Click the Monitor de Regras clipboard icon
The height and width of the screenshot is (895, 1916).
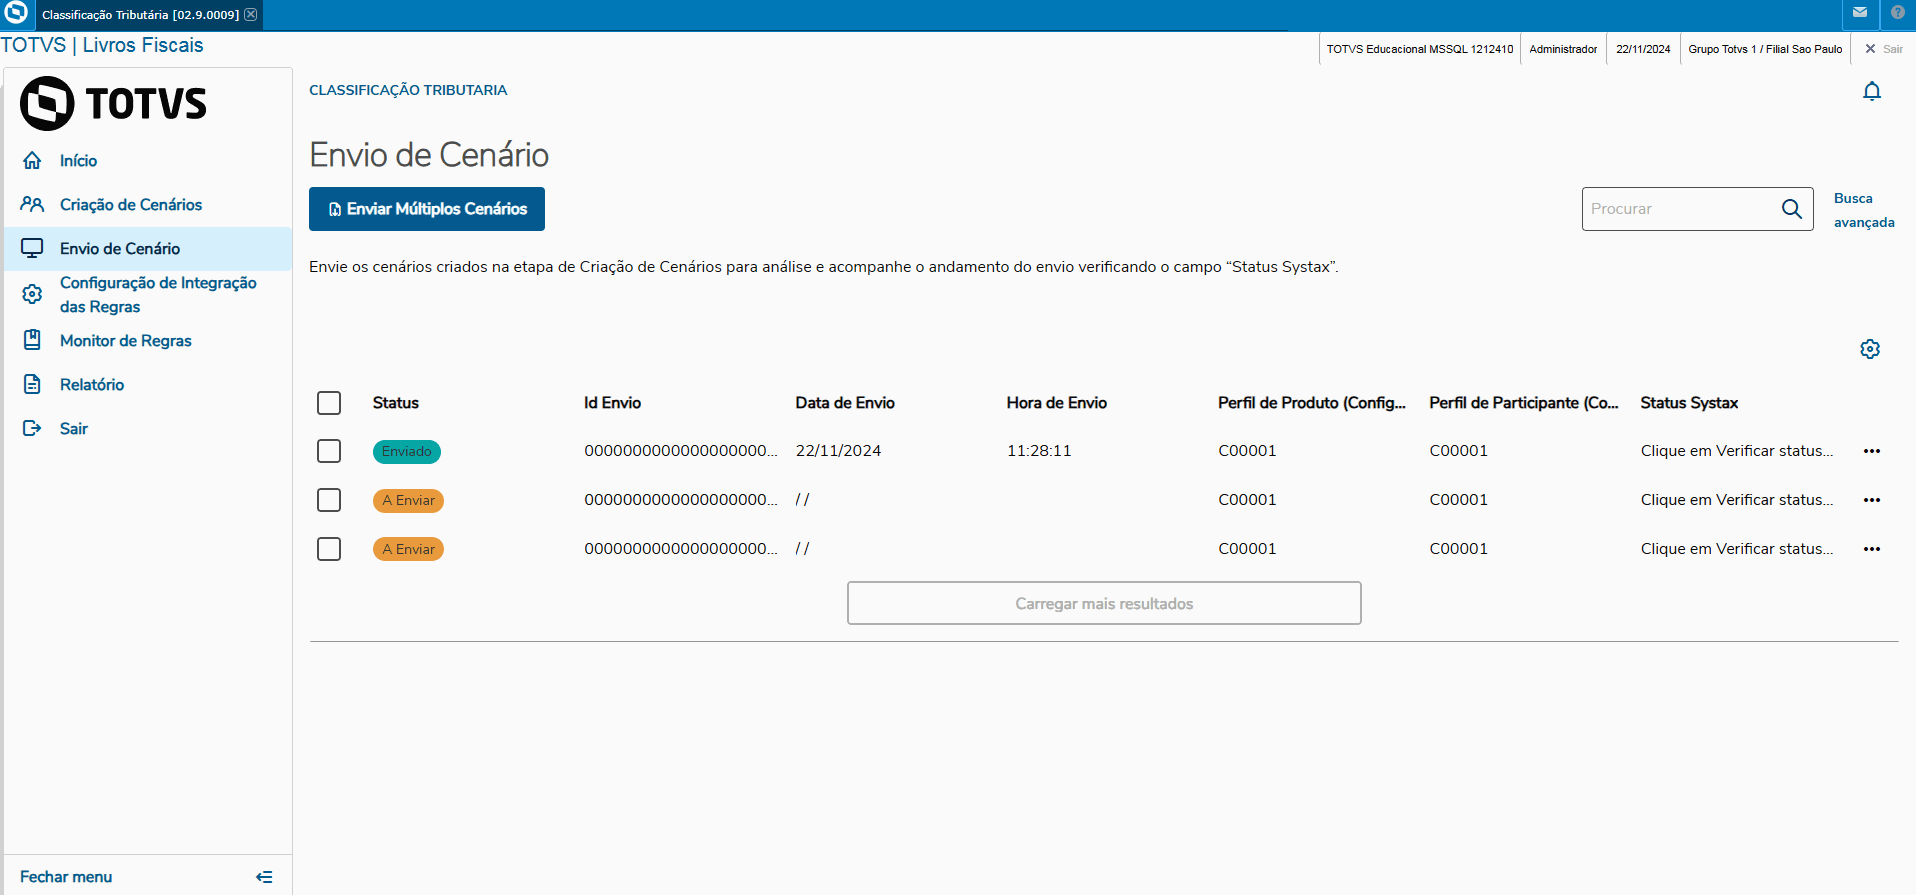click(x=32, y=340)
